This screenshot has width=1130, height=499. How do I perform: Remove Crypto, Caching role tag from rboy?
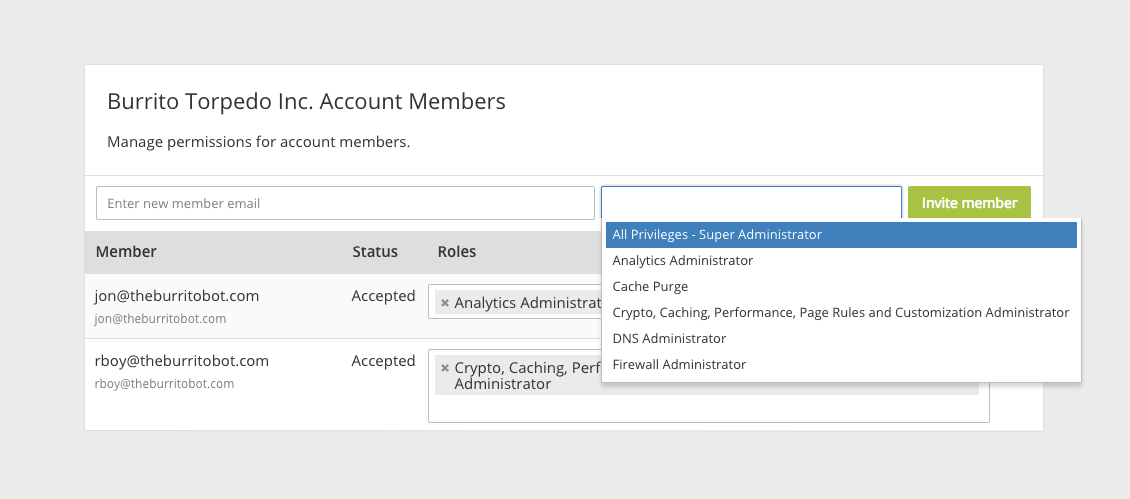pos(445,368)
